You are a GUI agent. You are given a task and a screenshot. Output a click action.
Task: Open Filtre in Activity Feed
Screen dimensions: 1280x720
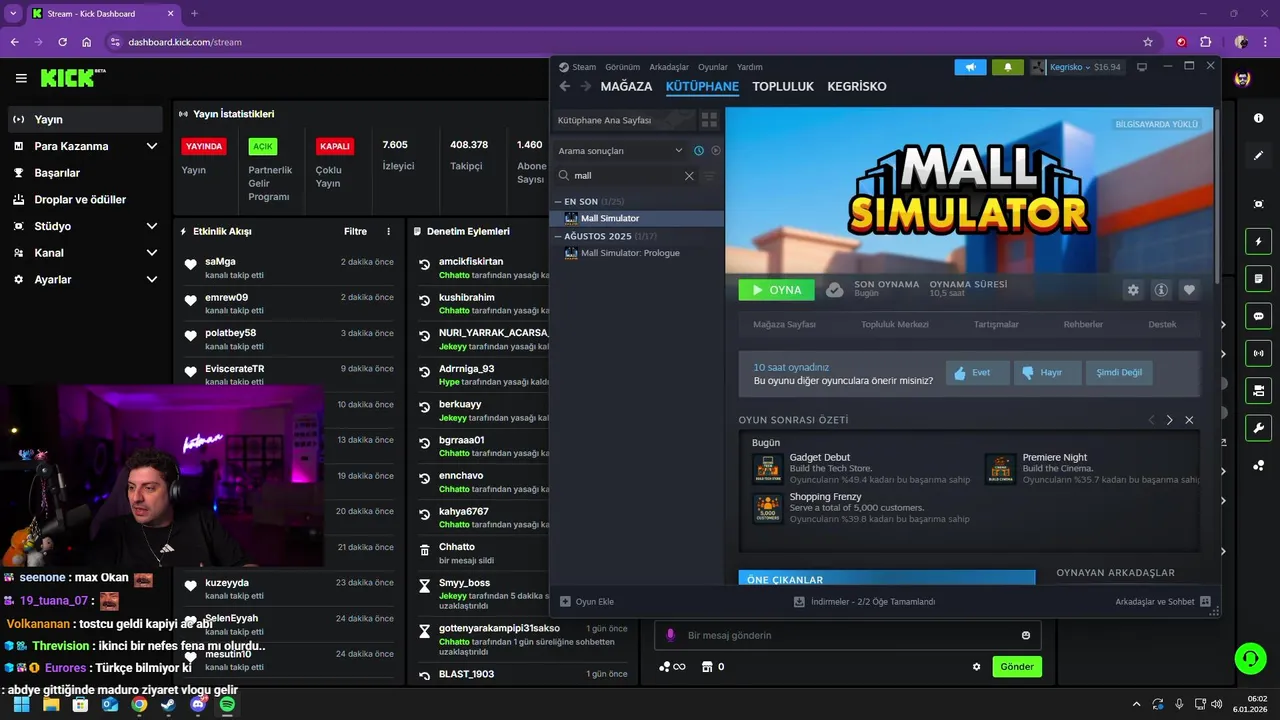point(355,231)
